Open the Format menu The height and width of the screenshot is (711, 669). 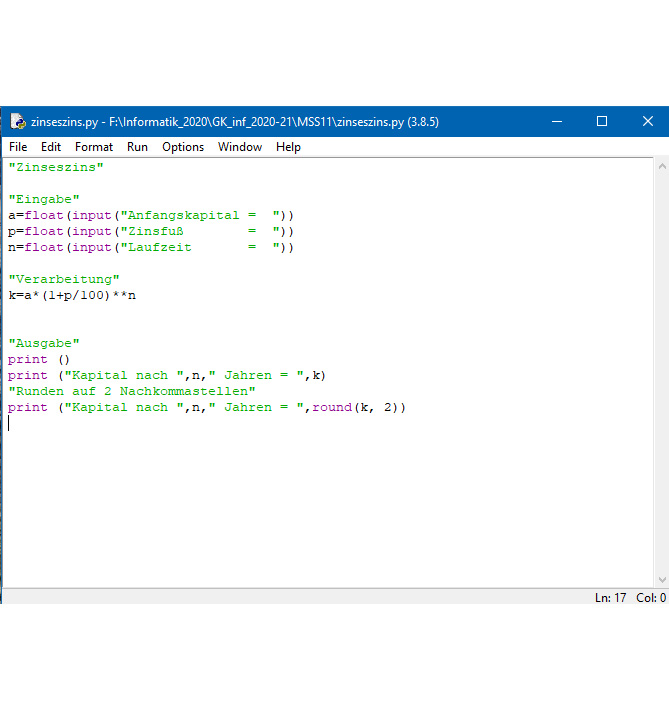(x=94, y=147)
